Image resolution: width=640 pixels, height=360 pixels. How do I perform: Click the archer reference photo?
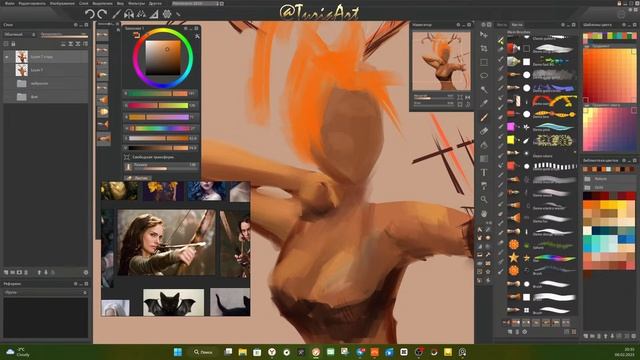click(166, 242)
